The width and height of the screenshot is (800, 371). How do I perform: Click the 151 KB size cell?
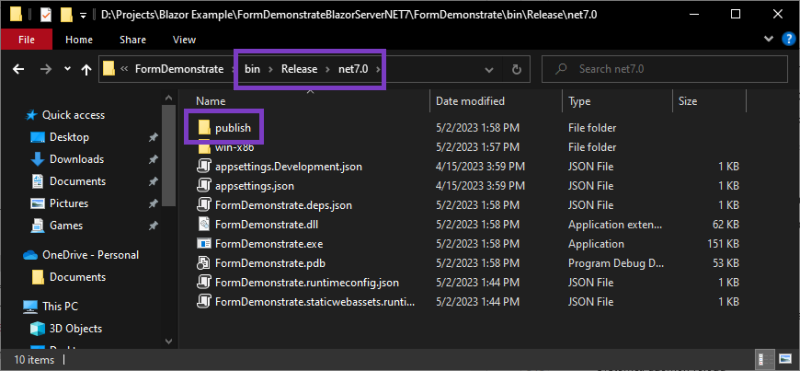723,244
